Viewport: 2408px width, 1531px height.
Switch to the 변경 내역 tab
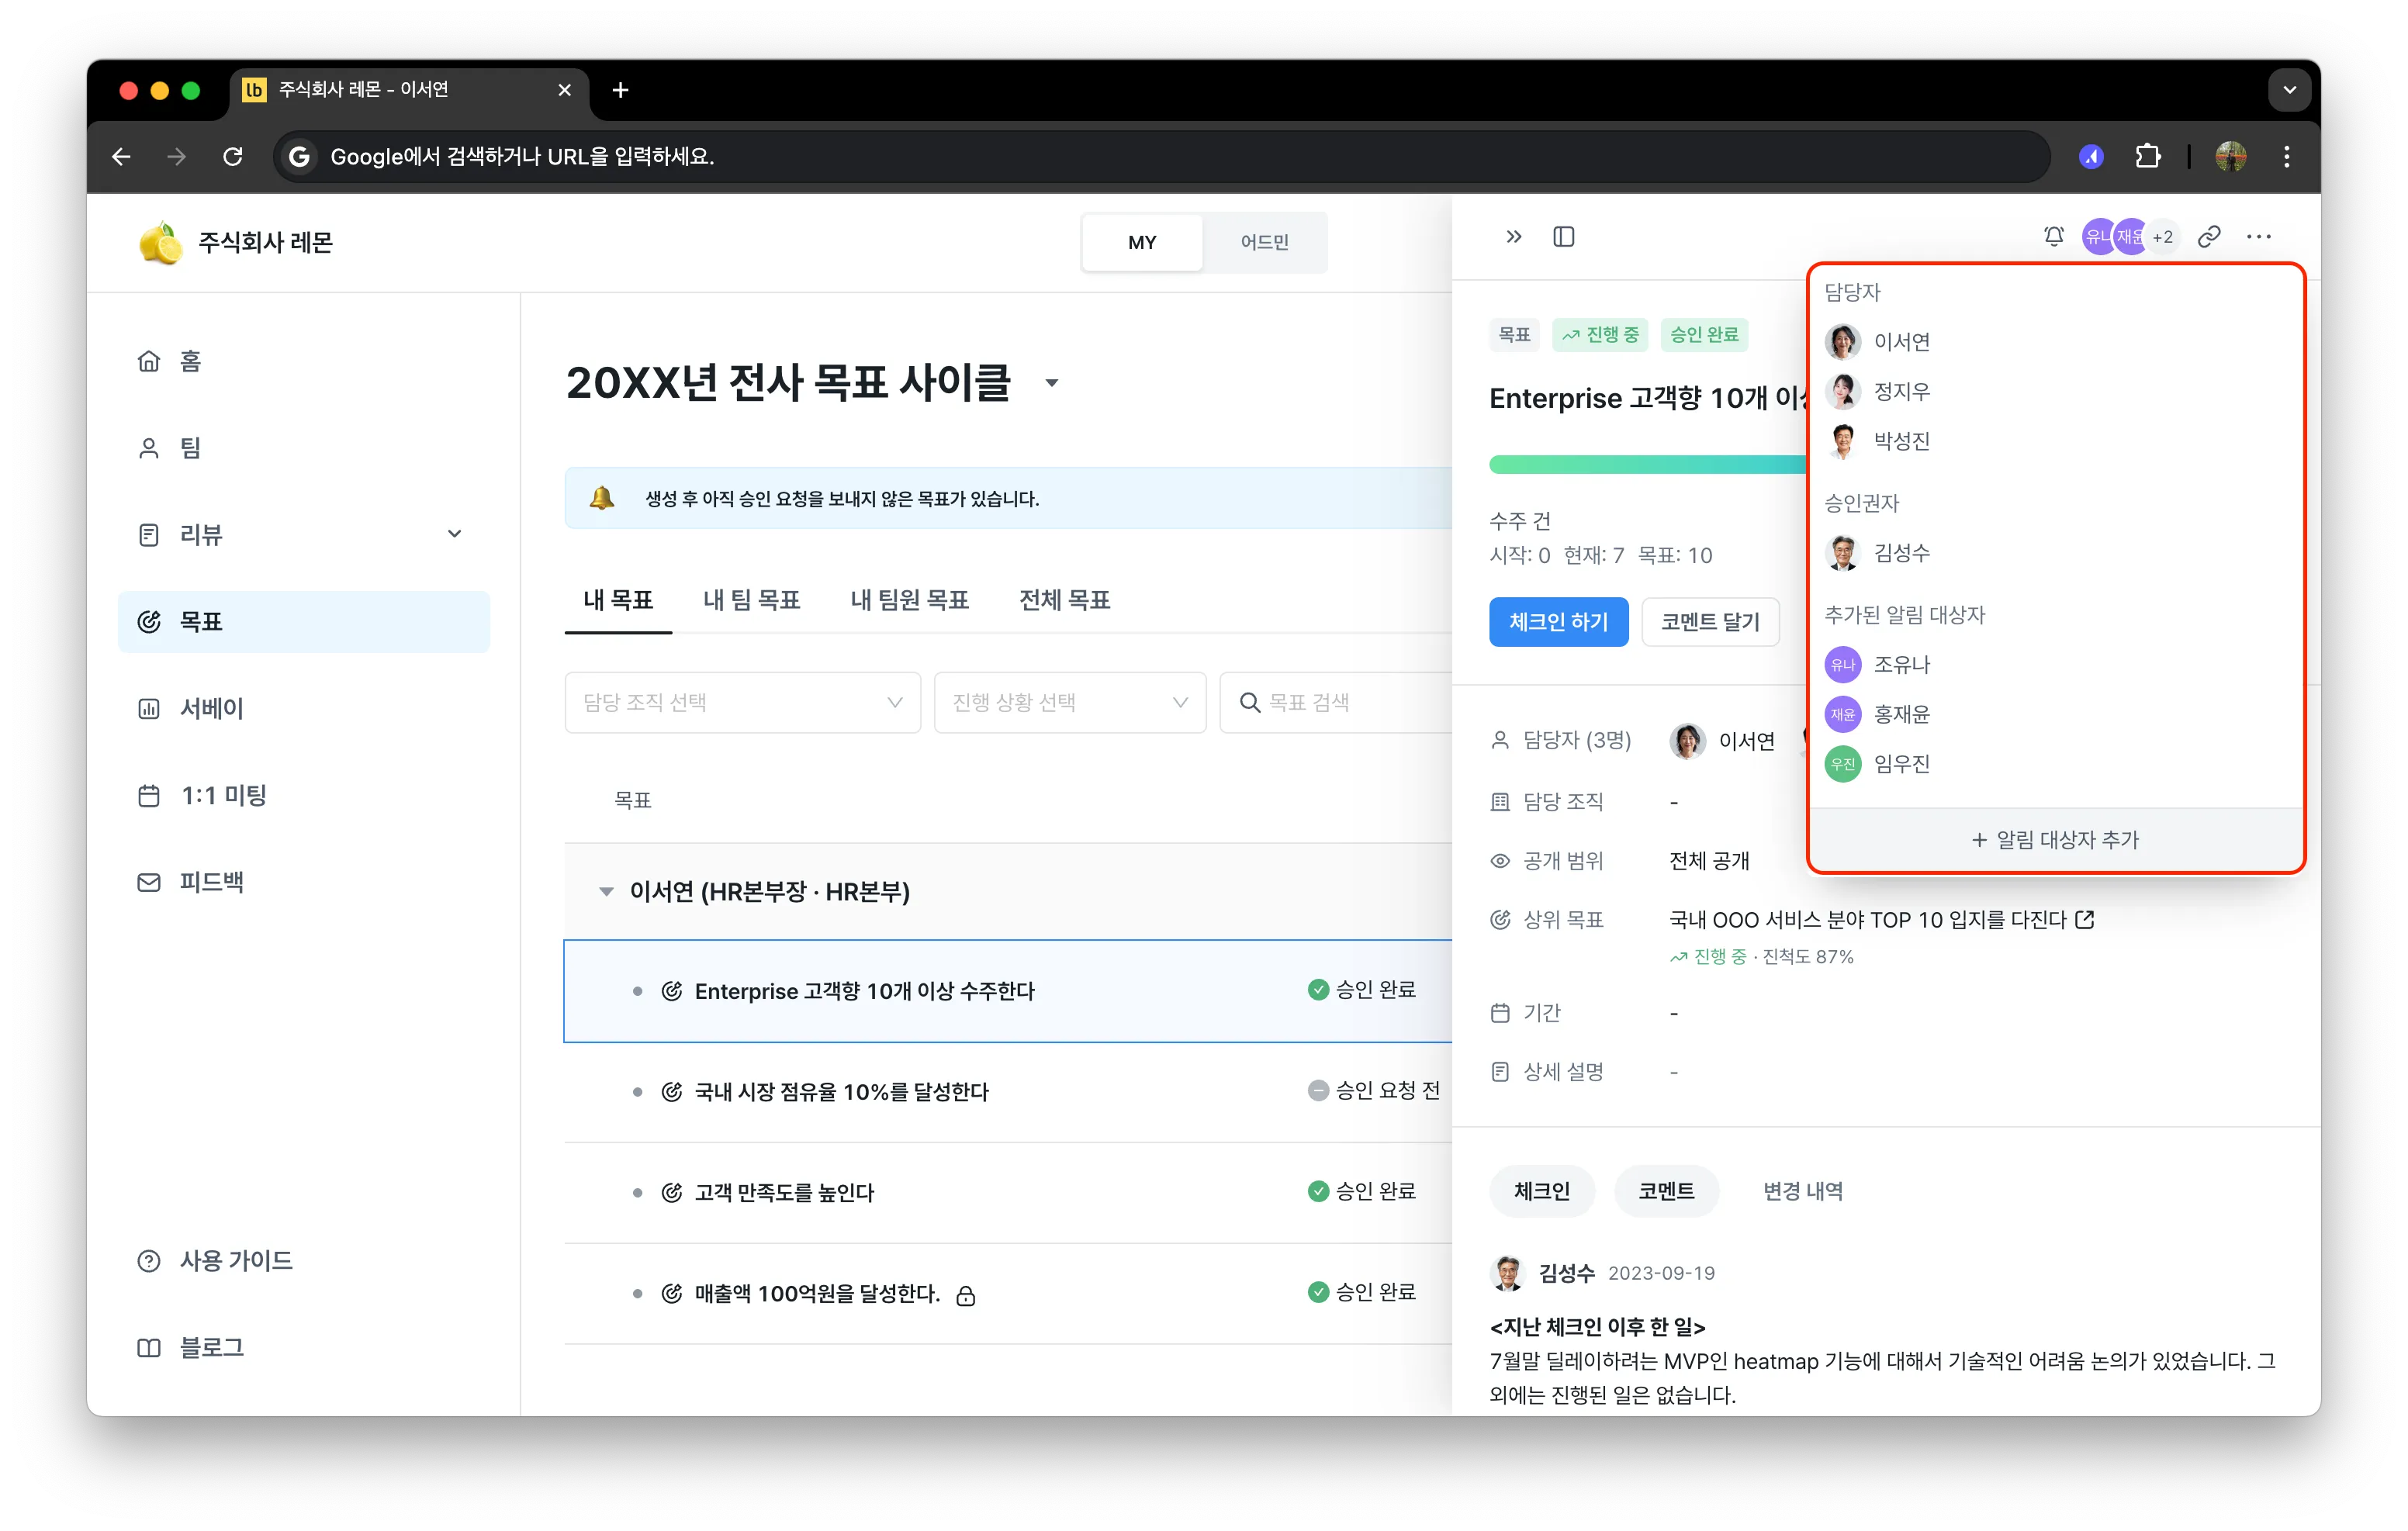point(1802,1191)
